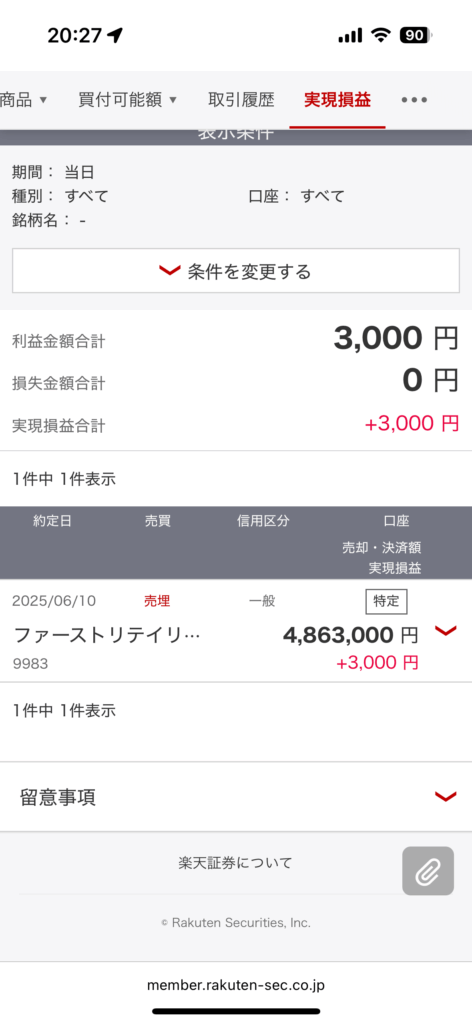Expand the ファーストリテイリ trade row chevron
The image size is (472, 1024).
pyautogui.click(x=445, y=631)
